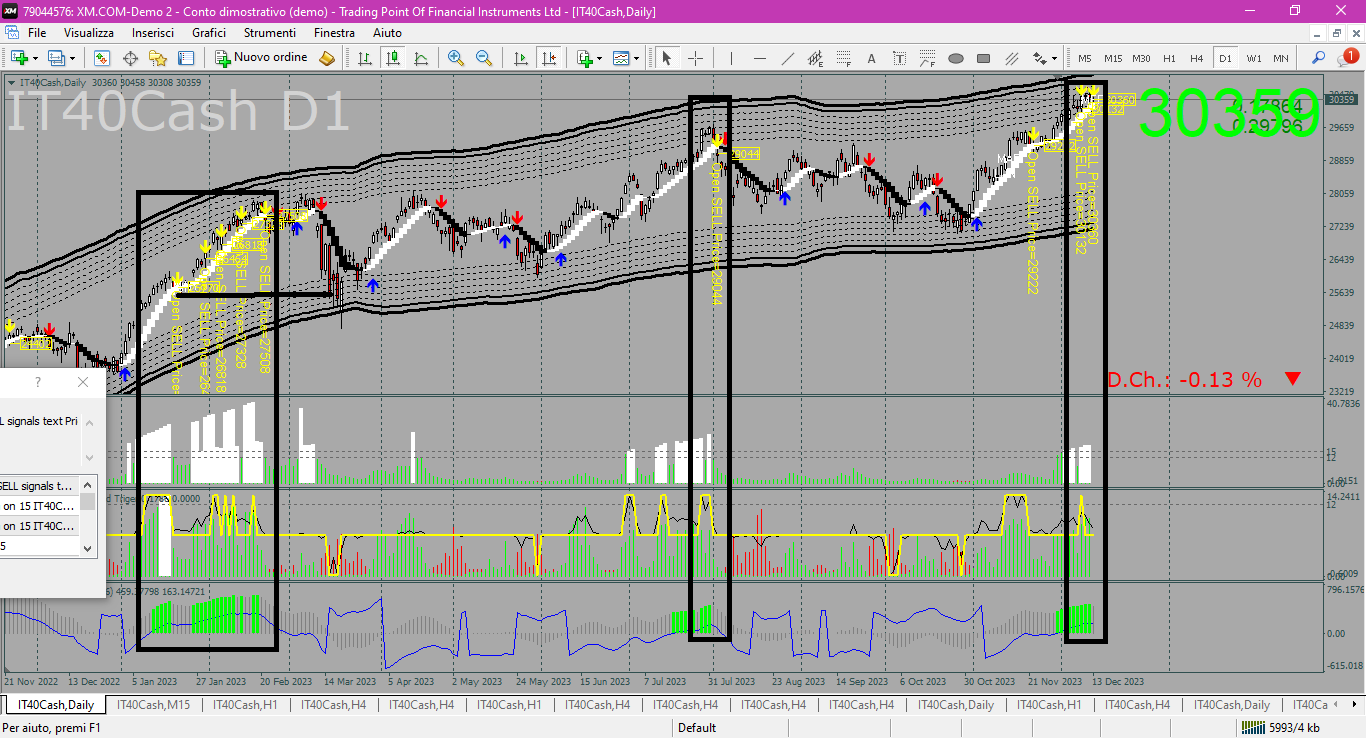
Task: Select the cursor arrow tool
Action: pos(667,58)
